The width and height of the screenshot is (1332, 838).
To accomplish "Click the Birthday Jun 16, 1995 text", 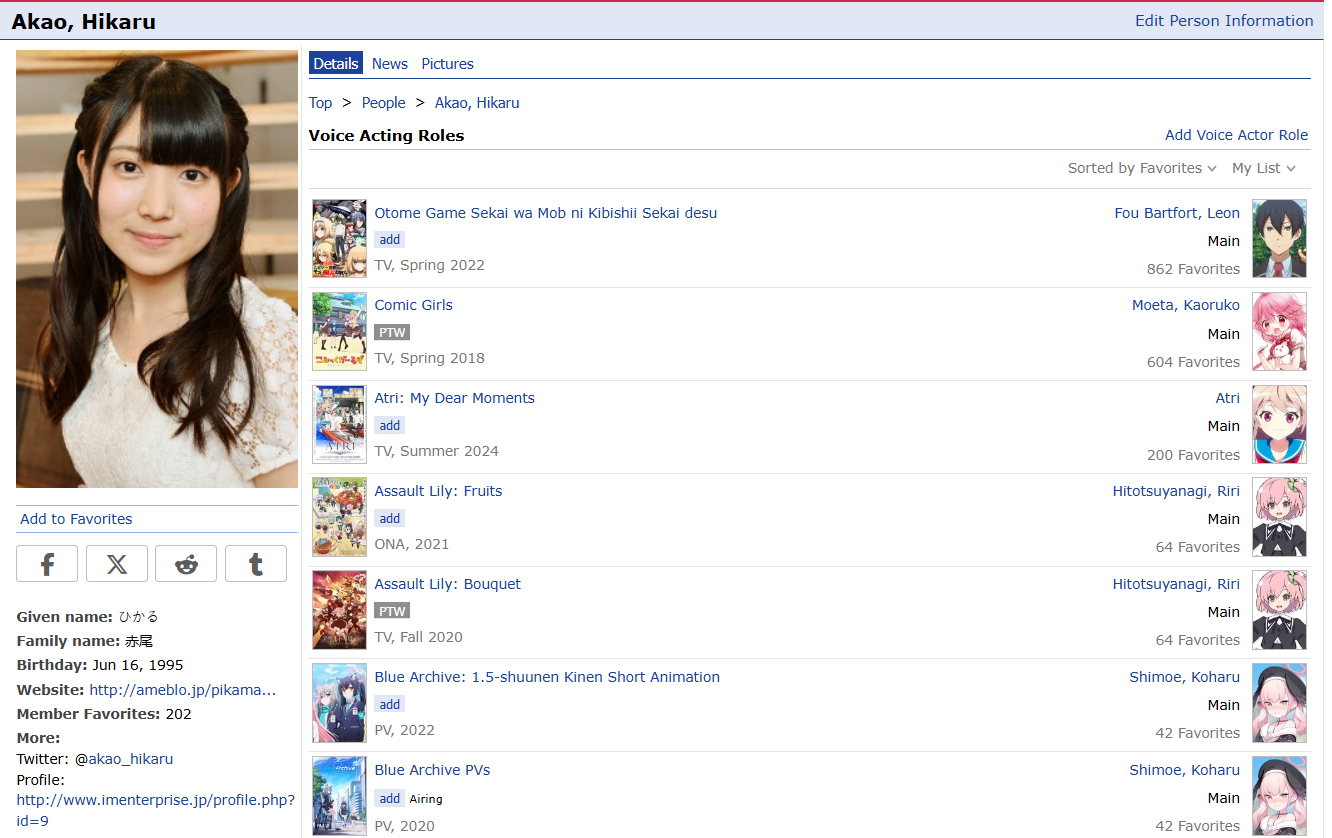I will point(100,665).
